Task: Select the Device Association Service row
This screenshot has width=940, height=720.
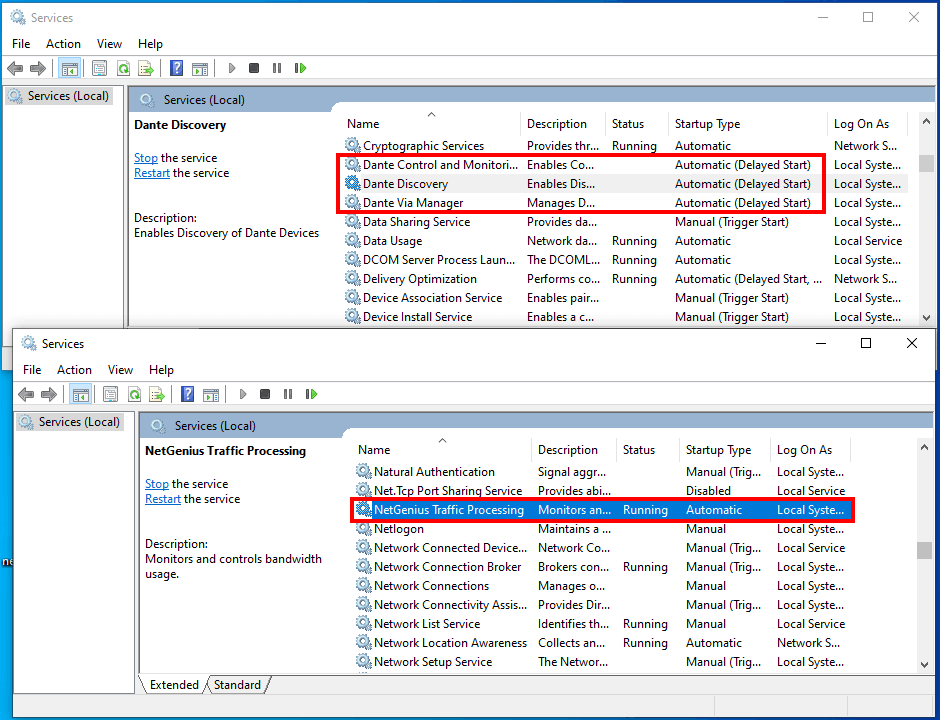Action: pos(625,298)
